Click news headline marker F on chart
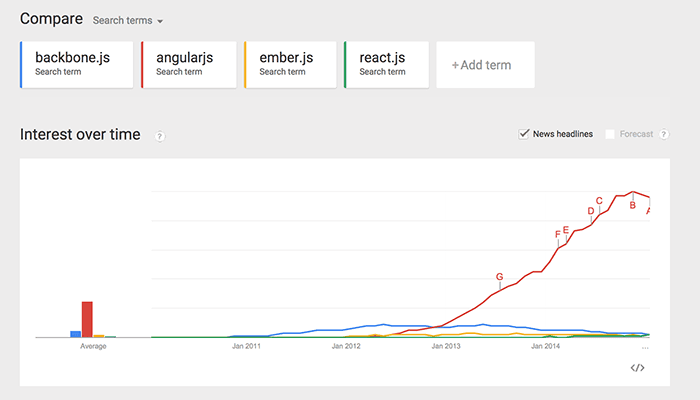Screen dimensions: 700x400 [x=557, y=235]
